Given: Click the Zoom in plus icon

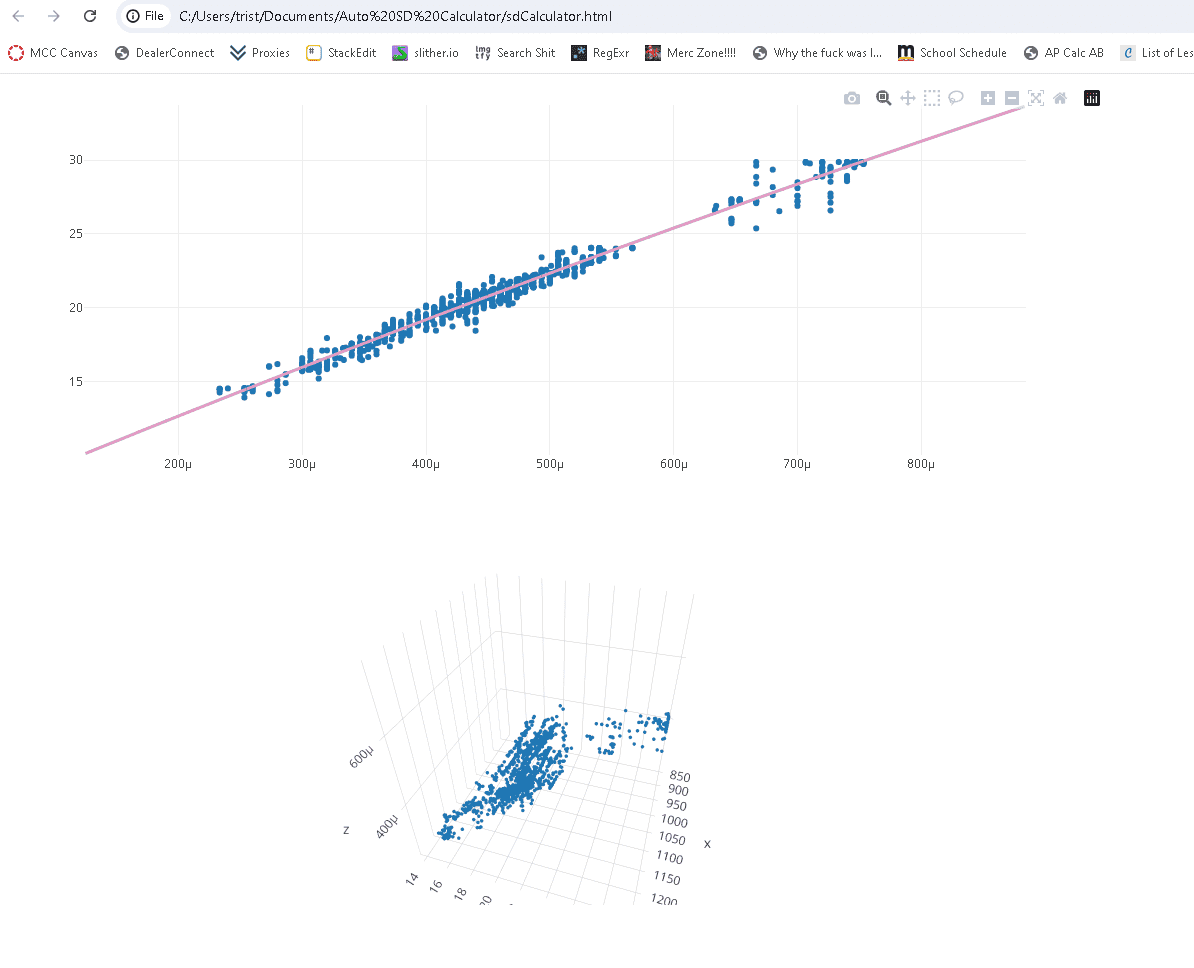Looking at the screenshot, I should (x=988, y=98).
